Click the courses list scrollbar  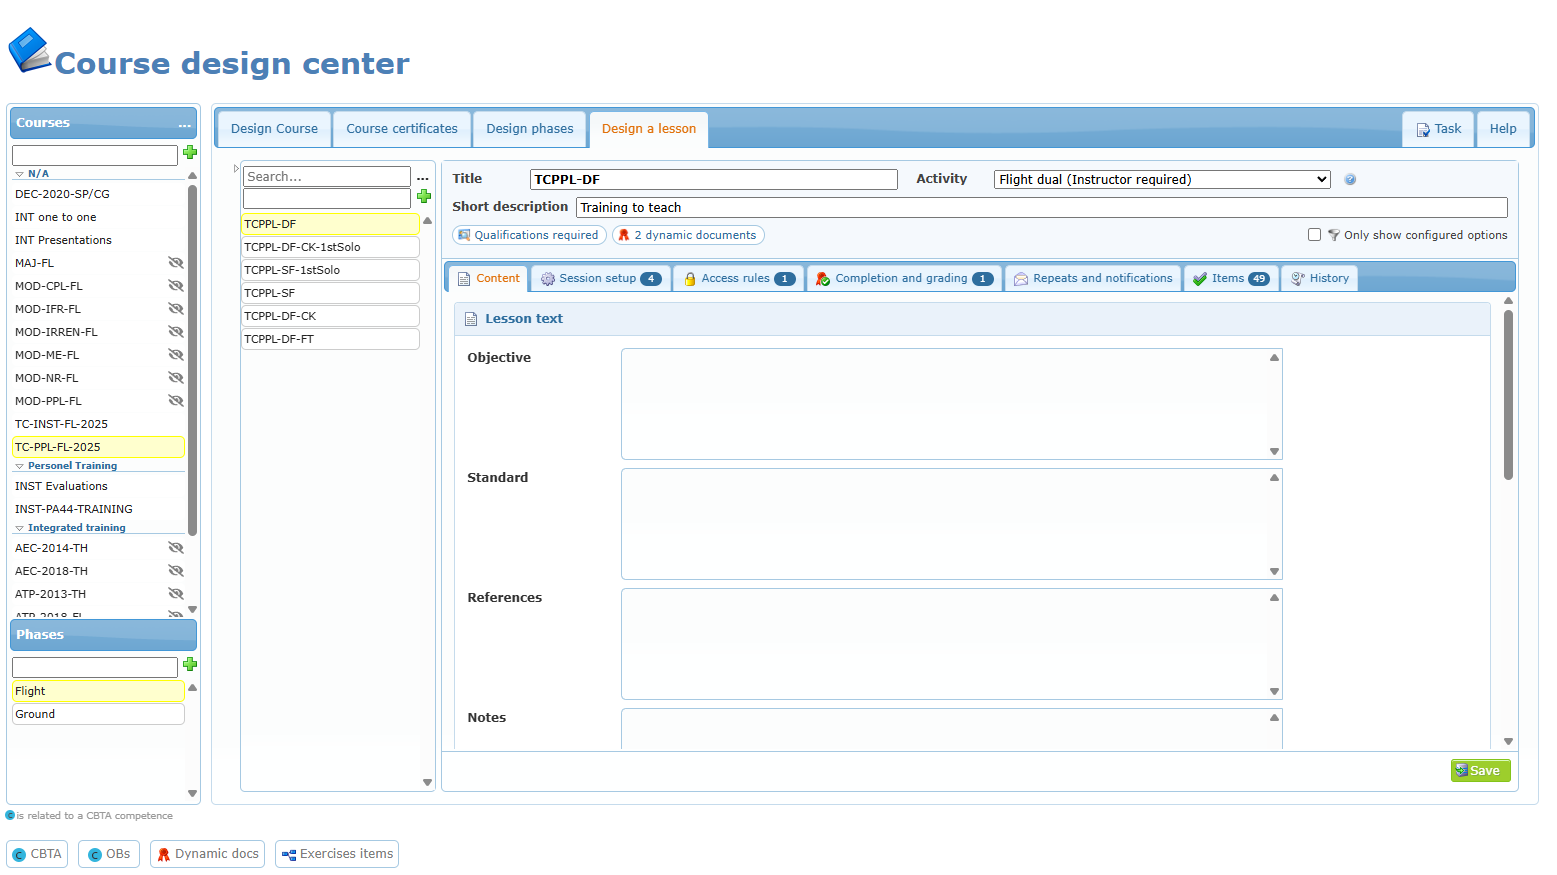192,360
